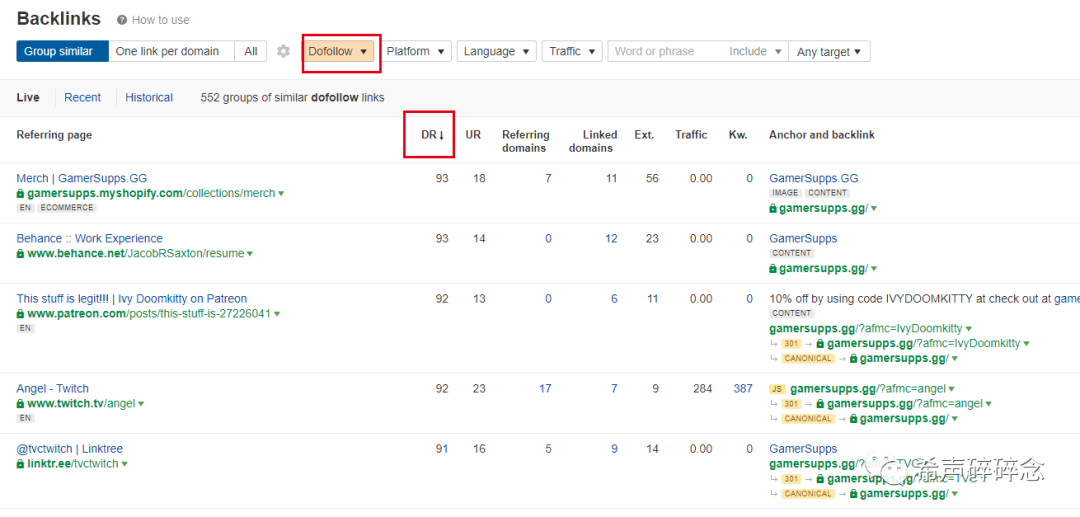This screenshot has width=1080, height=517.
Task: Open referring domains count 5 for Linktree row
Action: click(x=548, y=449)
